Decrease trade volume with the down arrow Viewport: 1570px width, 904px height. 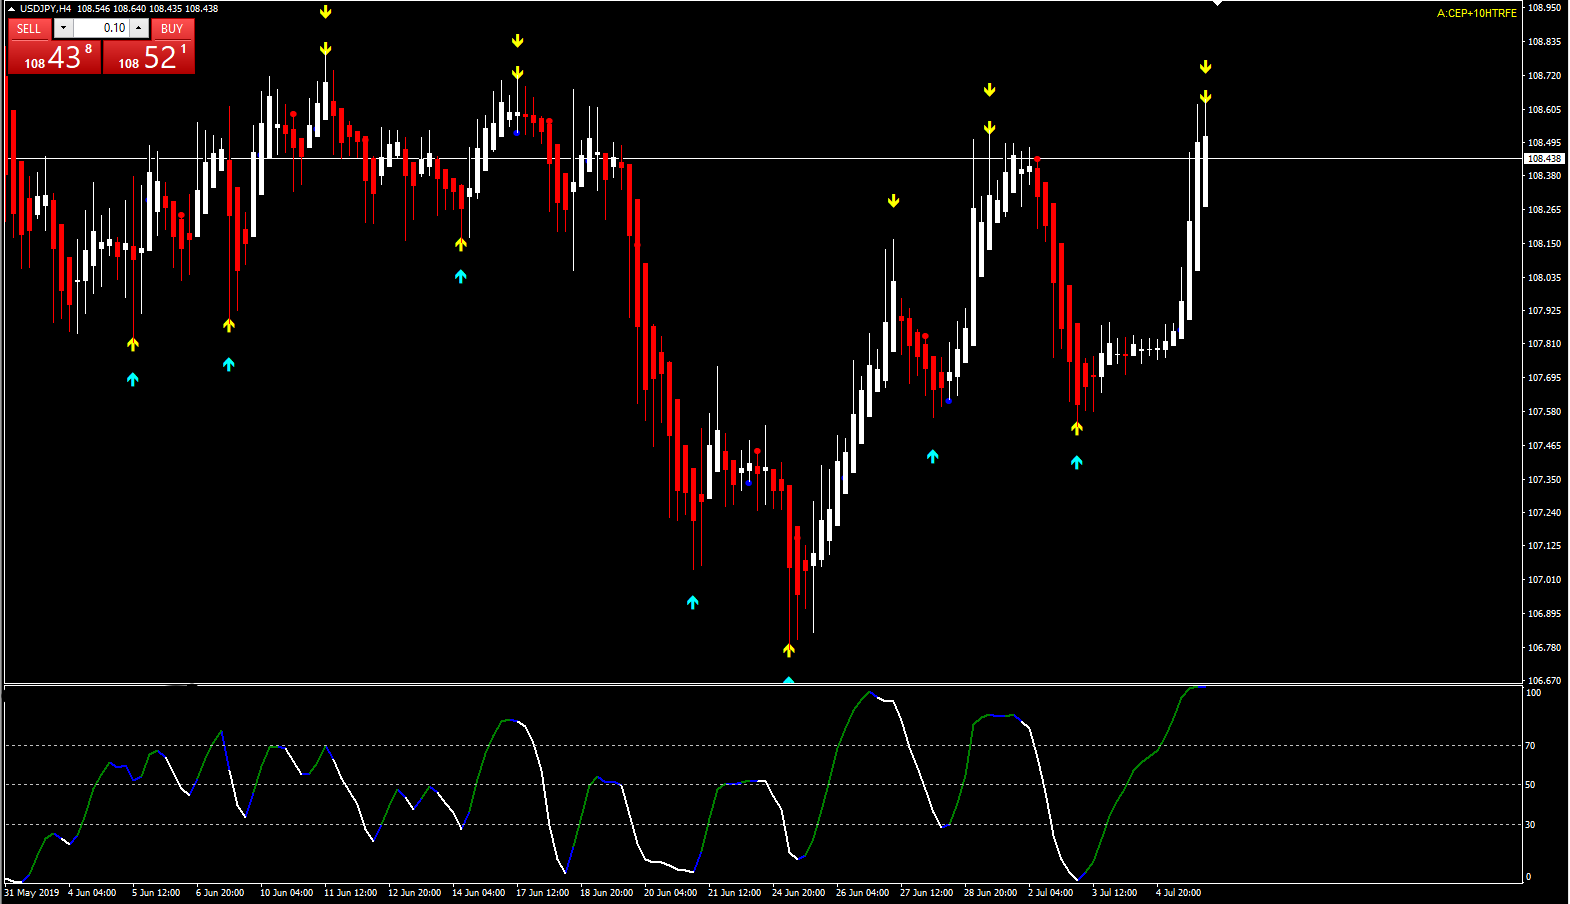[63, 28]
